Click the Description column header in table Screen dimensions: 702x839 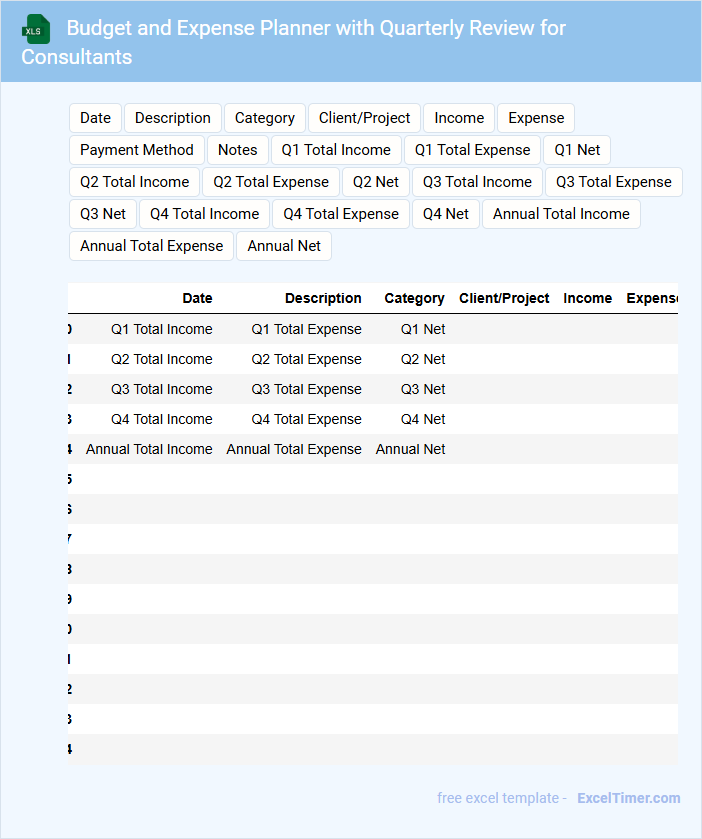(x=323, y=298)
